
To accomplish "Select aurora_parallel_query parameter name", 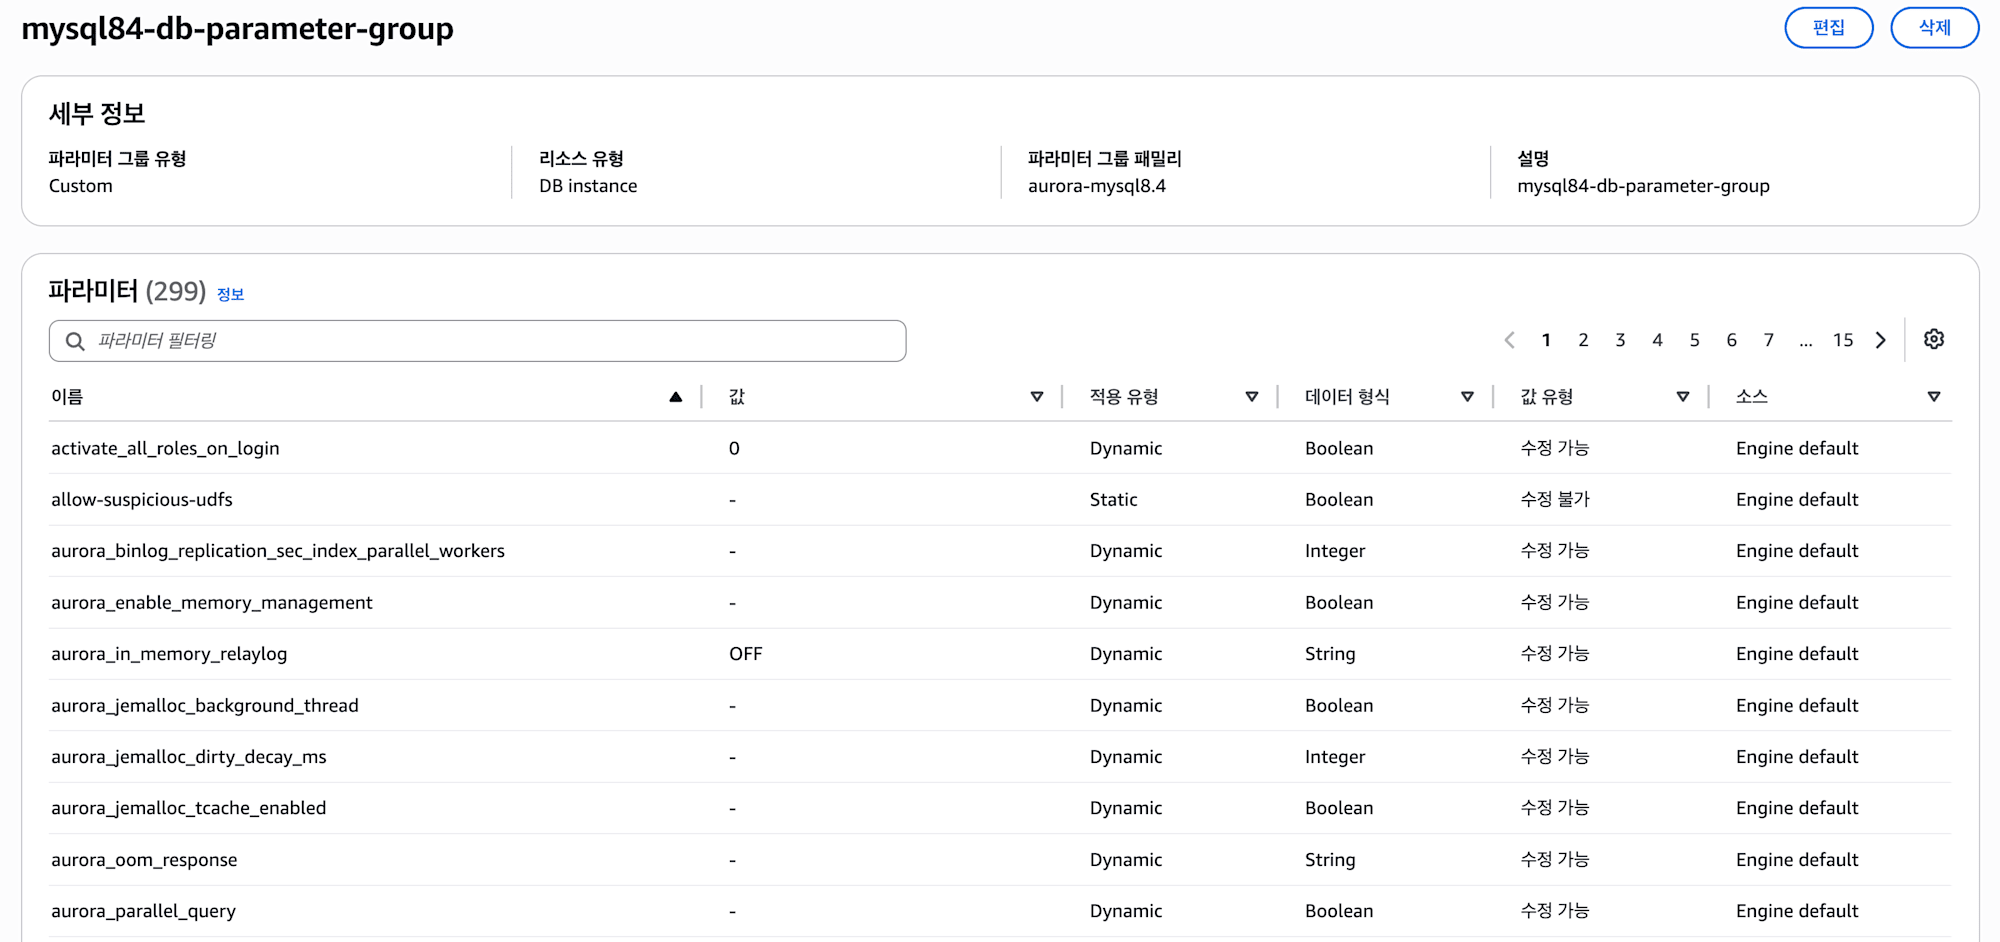I will [144, 911].
